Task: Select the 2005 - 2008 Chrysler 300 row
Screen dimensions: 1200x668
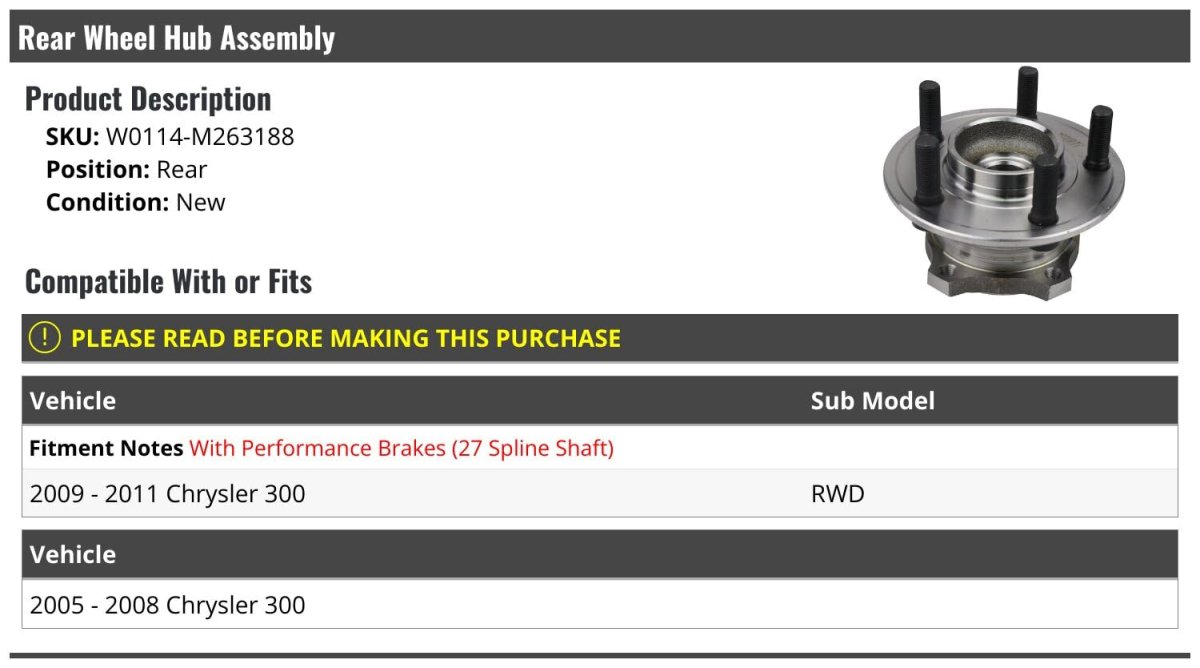Action: tap(168, 605)
